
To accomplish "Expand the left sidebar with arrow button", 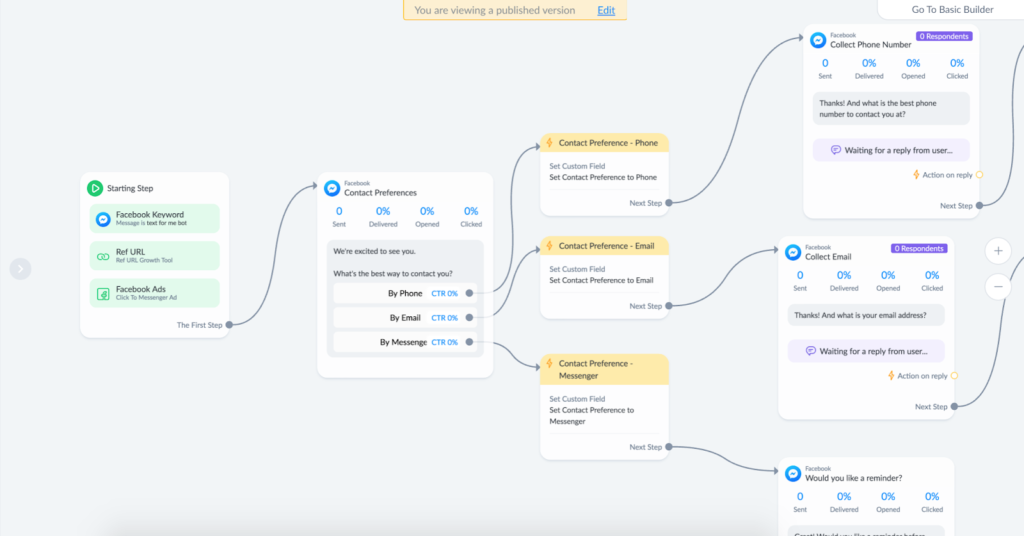I will pyautogui.click(x=21, y=268).
